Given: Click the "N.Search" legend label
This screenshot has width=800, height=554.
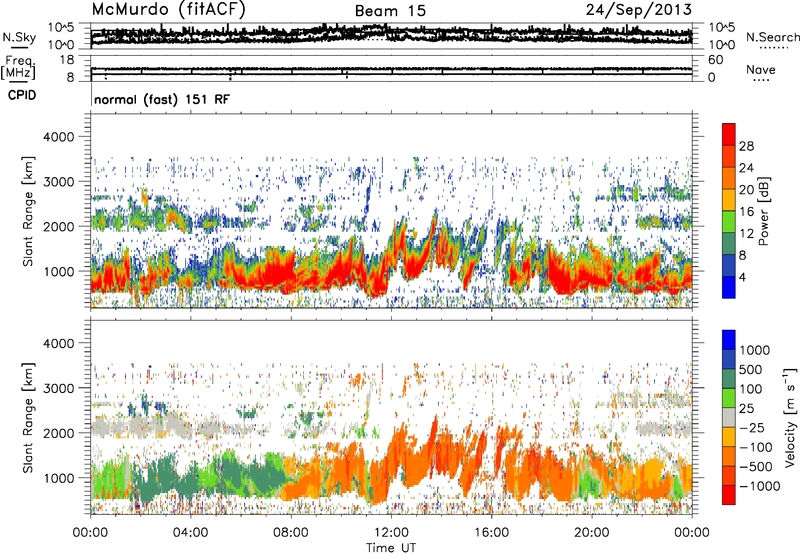Looking at the screenshot, I should (773, 37).
